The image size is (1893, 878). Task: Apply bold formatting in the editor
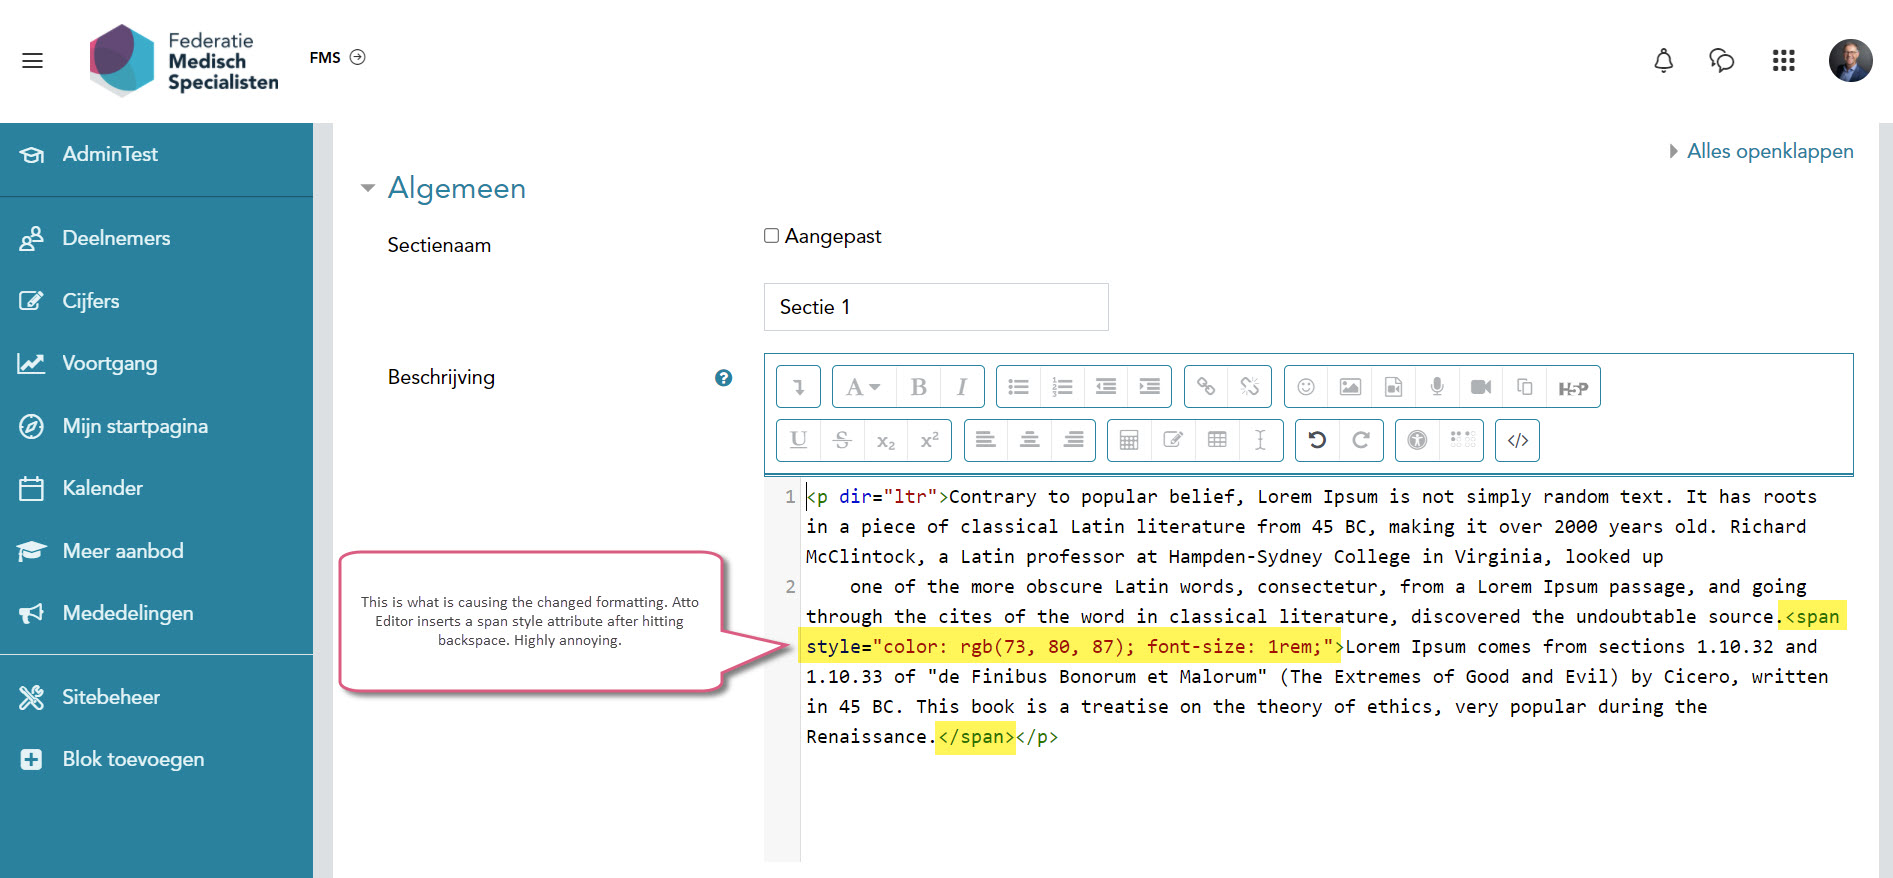click(918, 387)
